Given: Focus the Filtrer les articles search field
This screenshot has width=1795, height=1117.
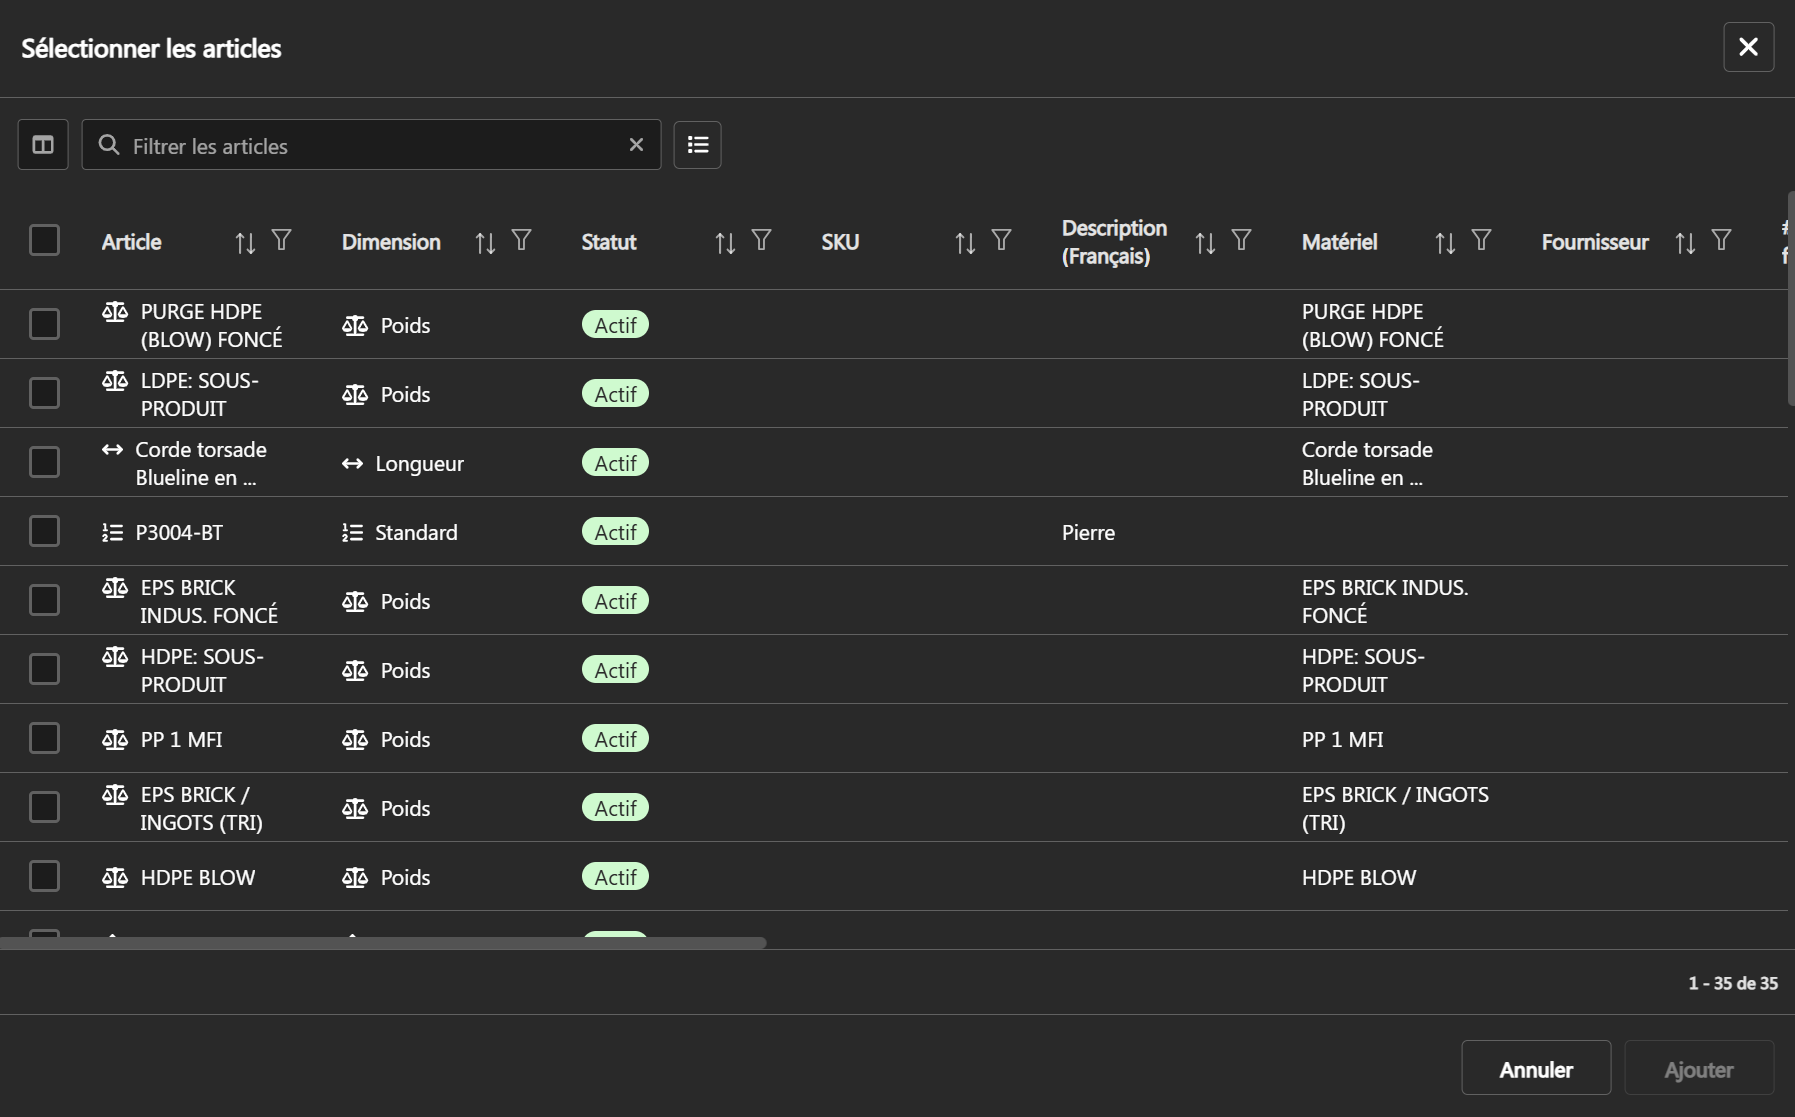Looking at the screenshot, I should [x=370, y=146].
